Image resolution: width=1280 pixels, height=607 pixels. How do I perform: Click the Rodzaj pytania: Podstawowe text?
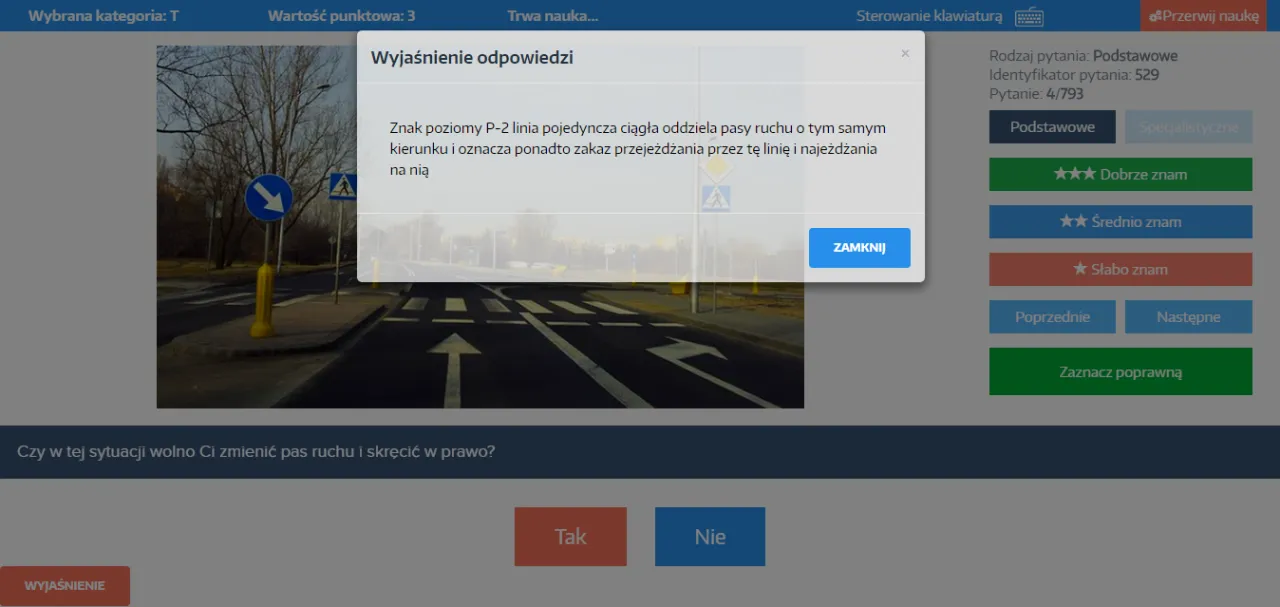coord(1083,56)
